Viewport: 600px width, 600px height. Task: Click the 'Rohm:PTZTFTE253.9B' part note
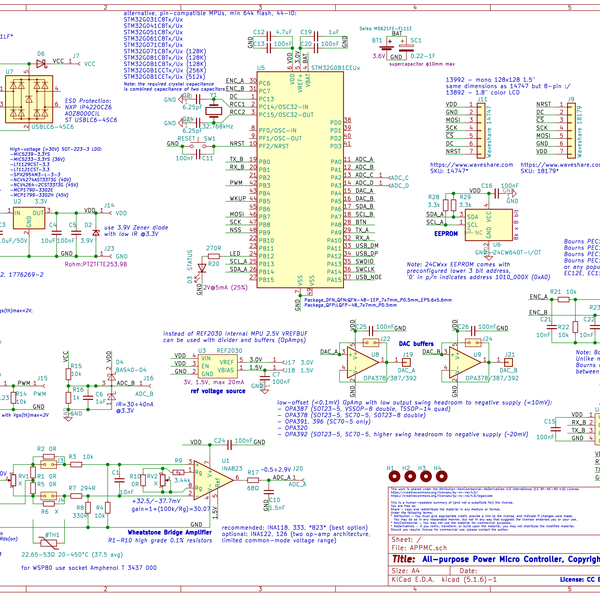[x=95, y=264]
